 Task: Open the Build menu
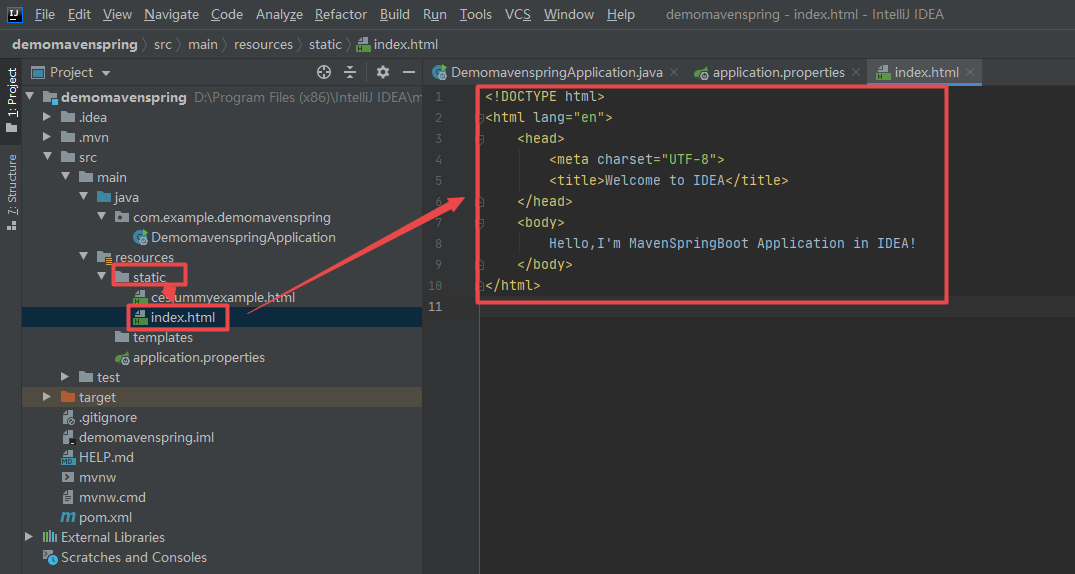click(395, 14)
